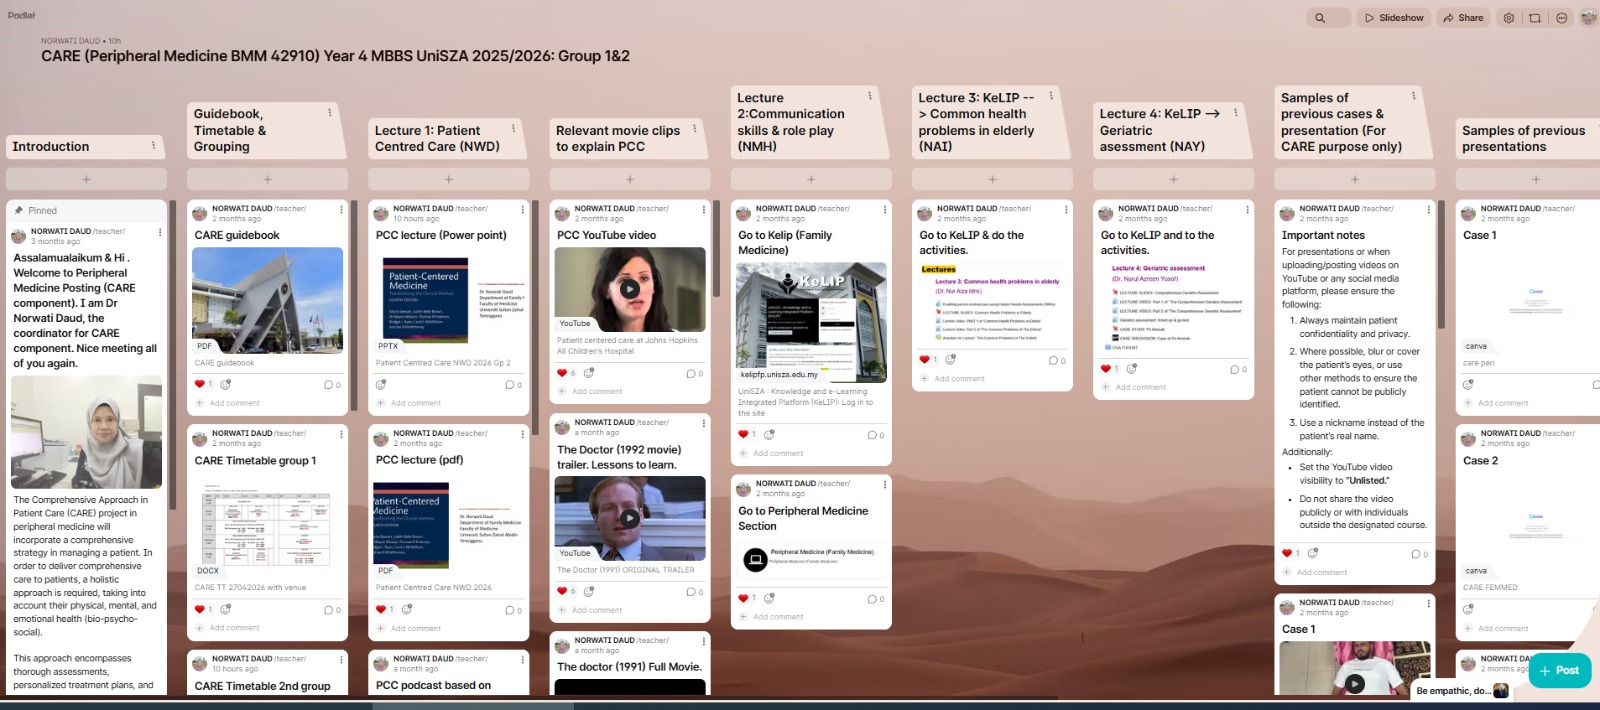This screenshot has width=1600, height=710.
Task: Play The Doctor (1992 movie) trailer
Action: [629, 518]
